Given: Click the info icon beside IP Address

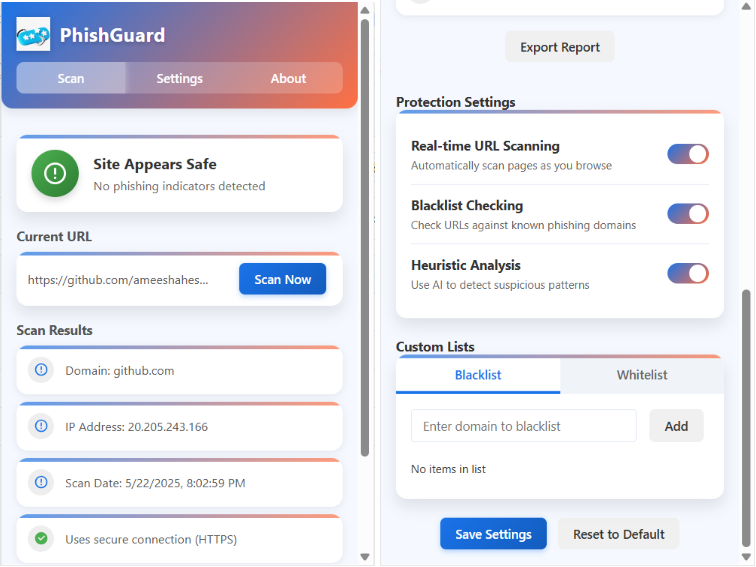Looking at the screenshot, I should click(41, 426).
